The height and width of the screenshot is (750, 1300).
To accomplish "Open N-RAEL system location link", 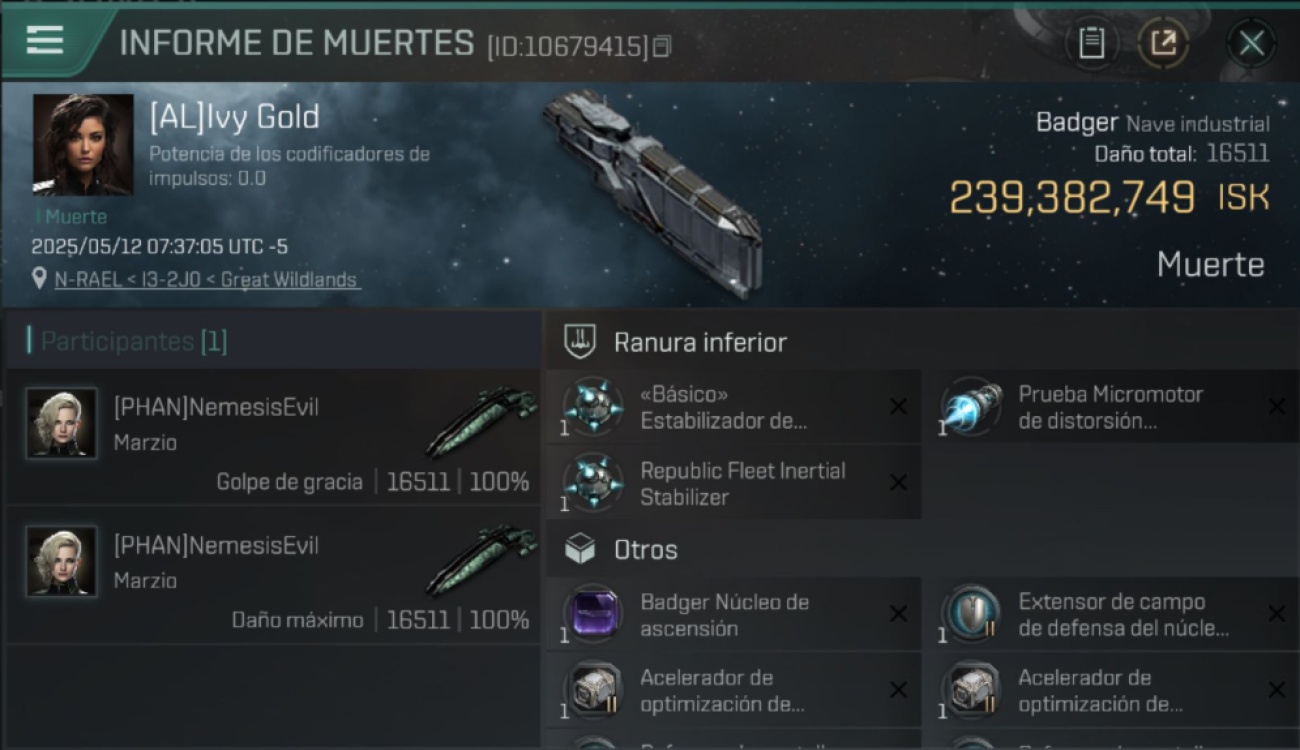I will pos(206,280).
